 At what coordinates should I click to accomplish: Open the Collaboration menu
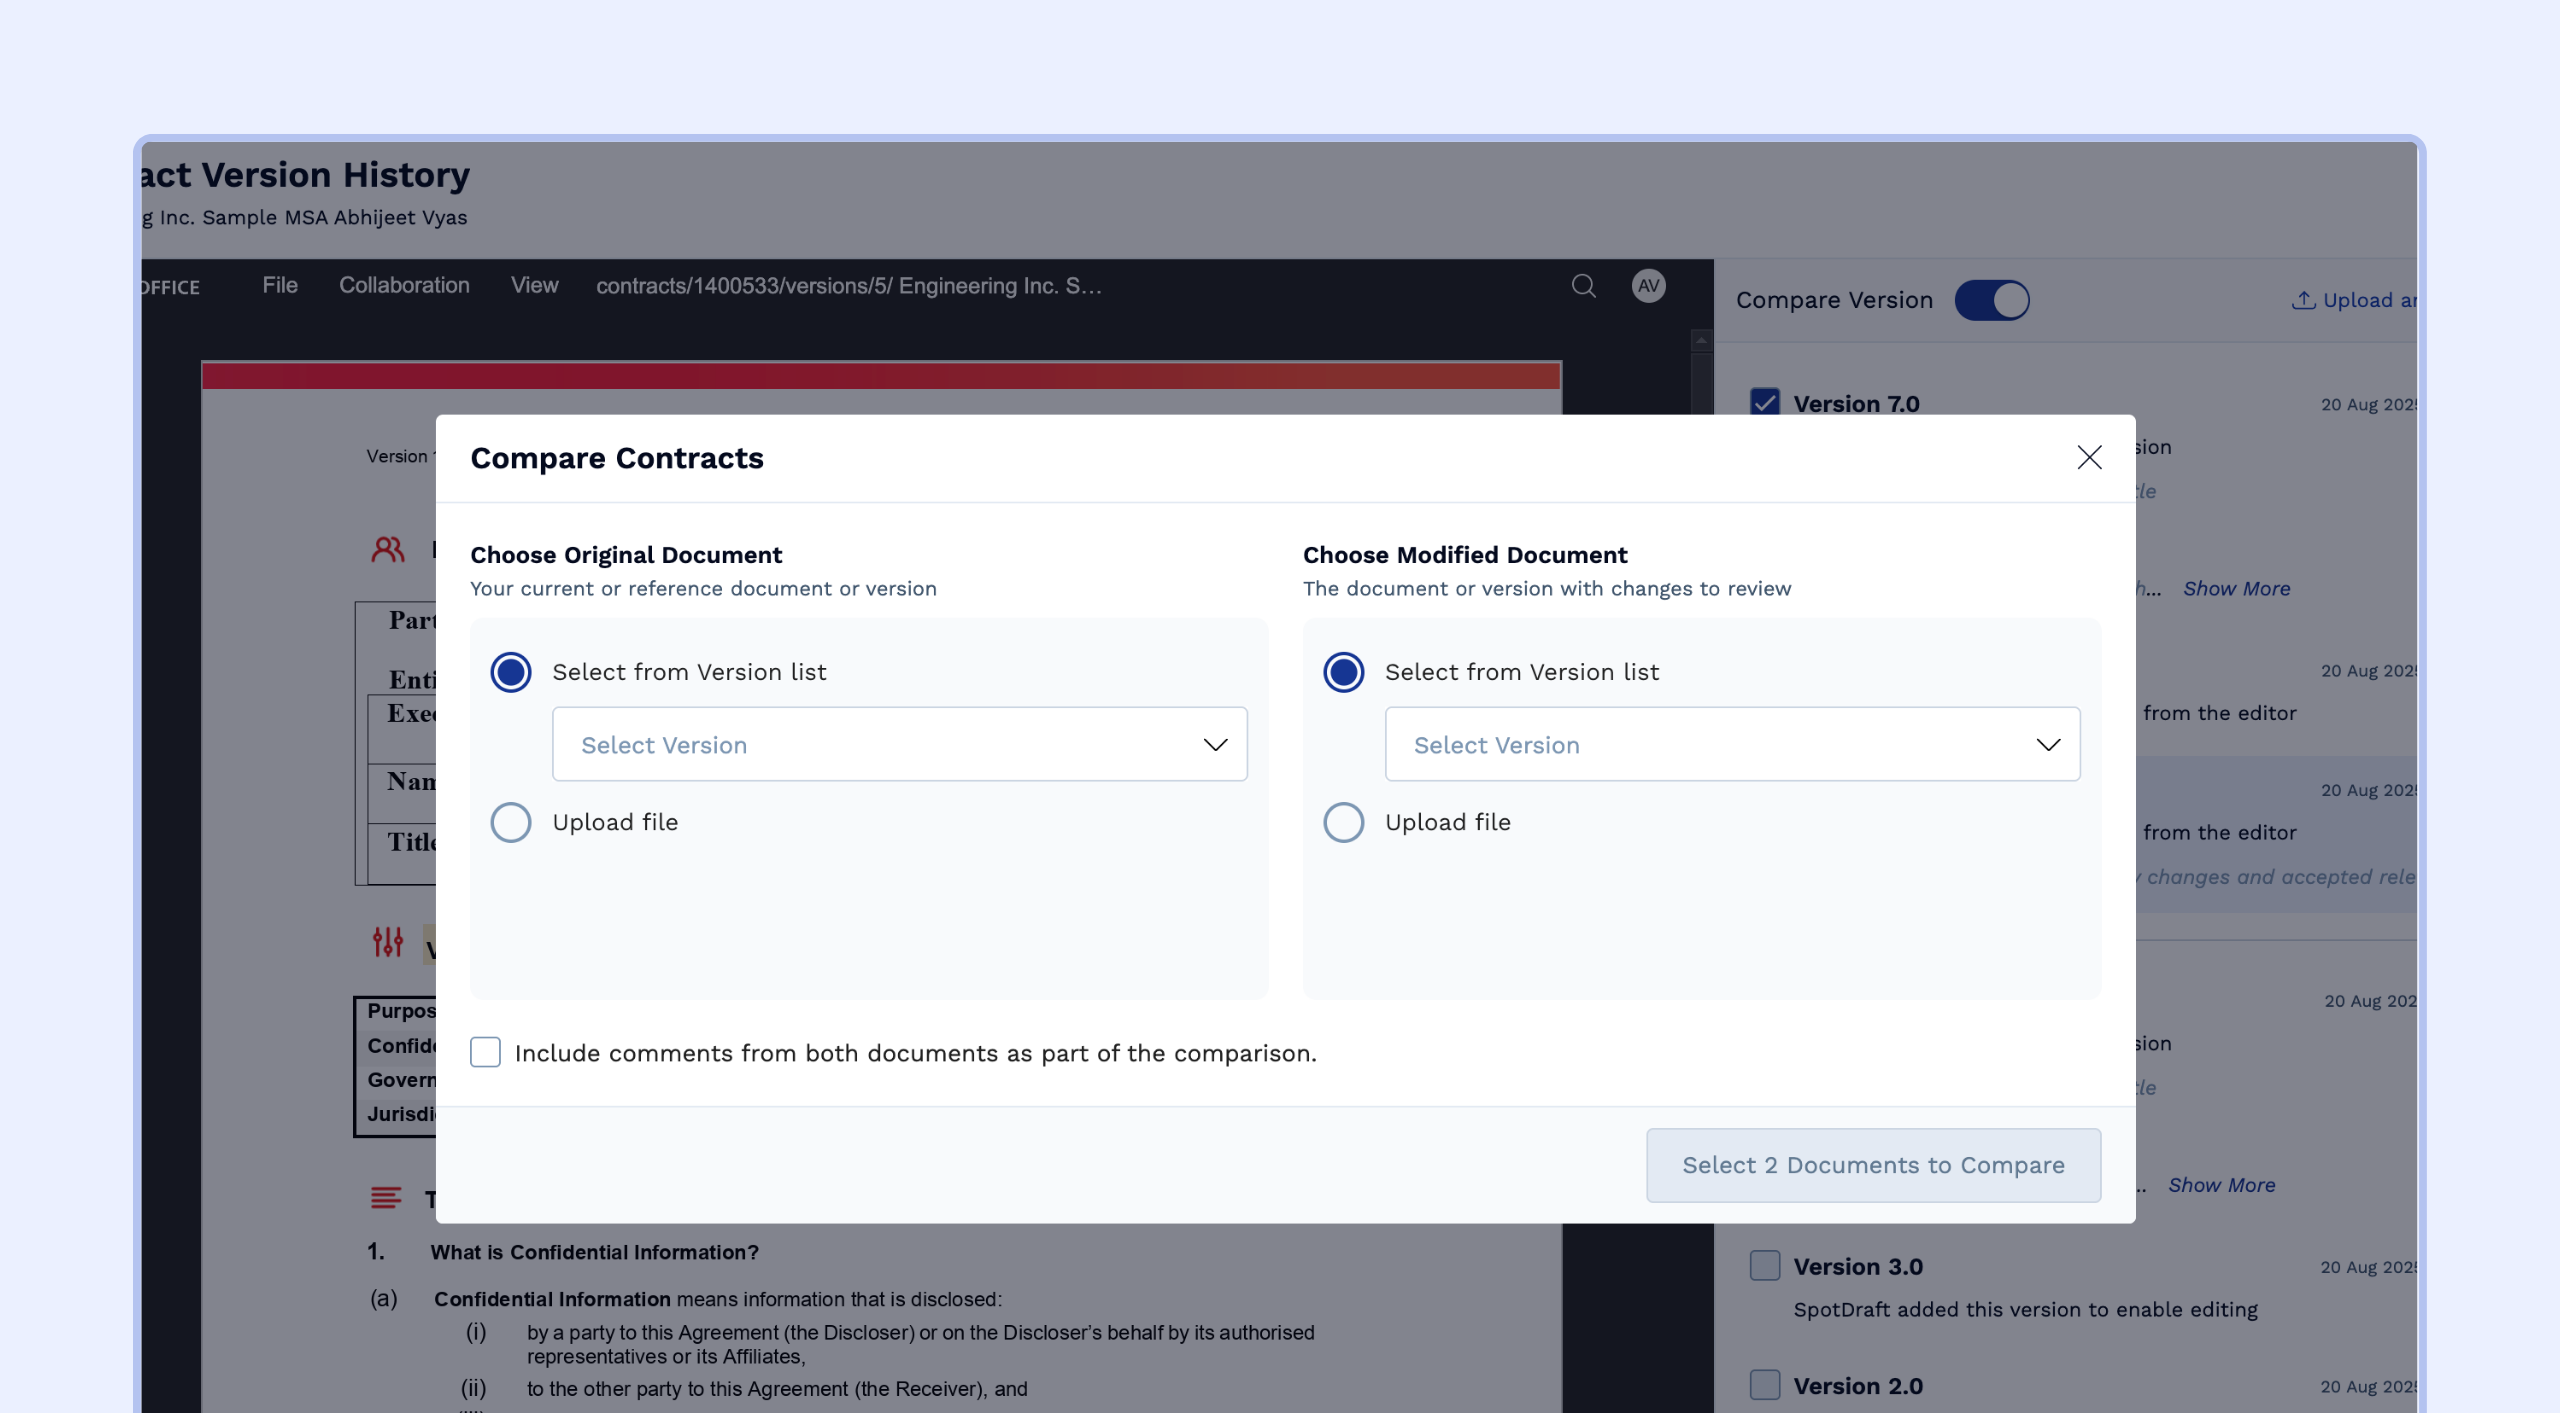[x=404, y=286]
